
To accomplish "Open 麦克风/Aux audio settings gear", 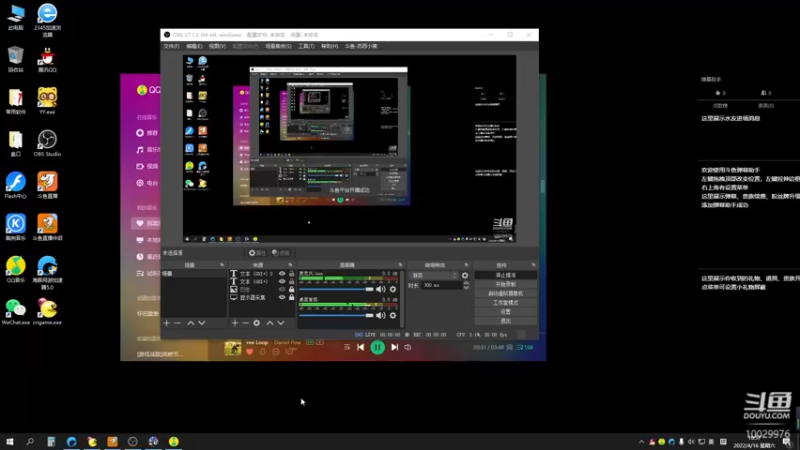I will pyautogui.click(x=393, y=289).
